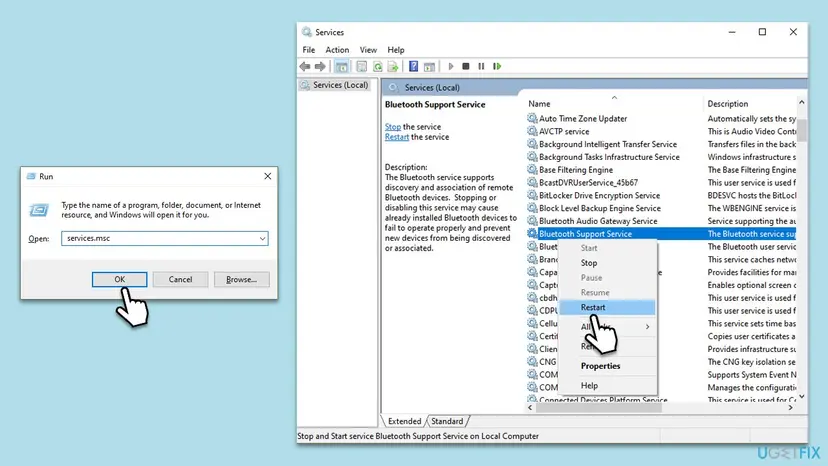This screenshot has width=828, height=466.
Task: Click Browse... in the Run dialog
Action: point(241,279)
